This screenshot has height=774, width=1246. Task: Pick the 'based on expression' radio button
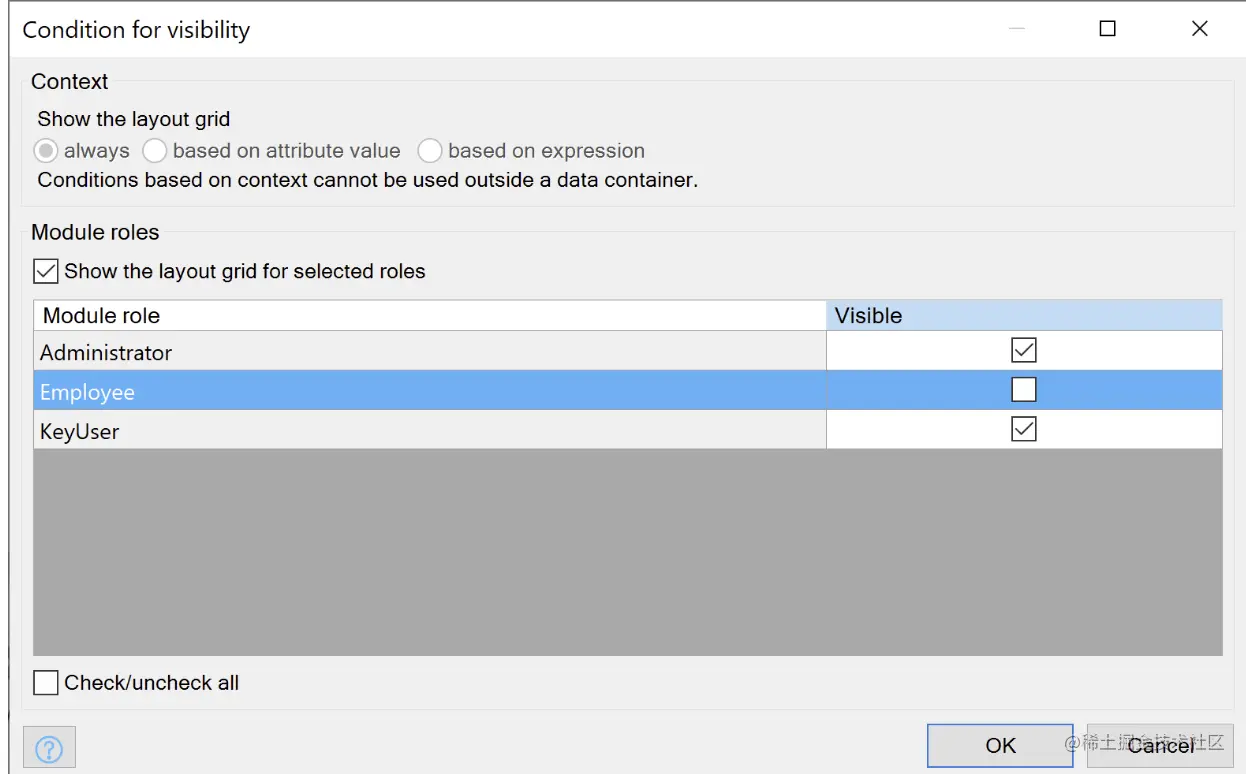pyautogui.click(x=430, y=151)
